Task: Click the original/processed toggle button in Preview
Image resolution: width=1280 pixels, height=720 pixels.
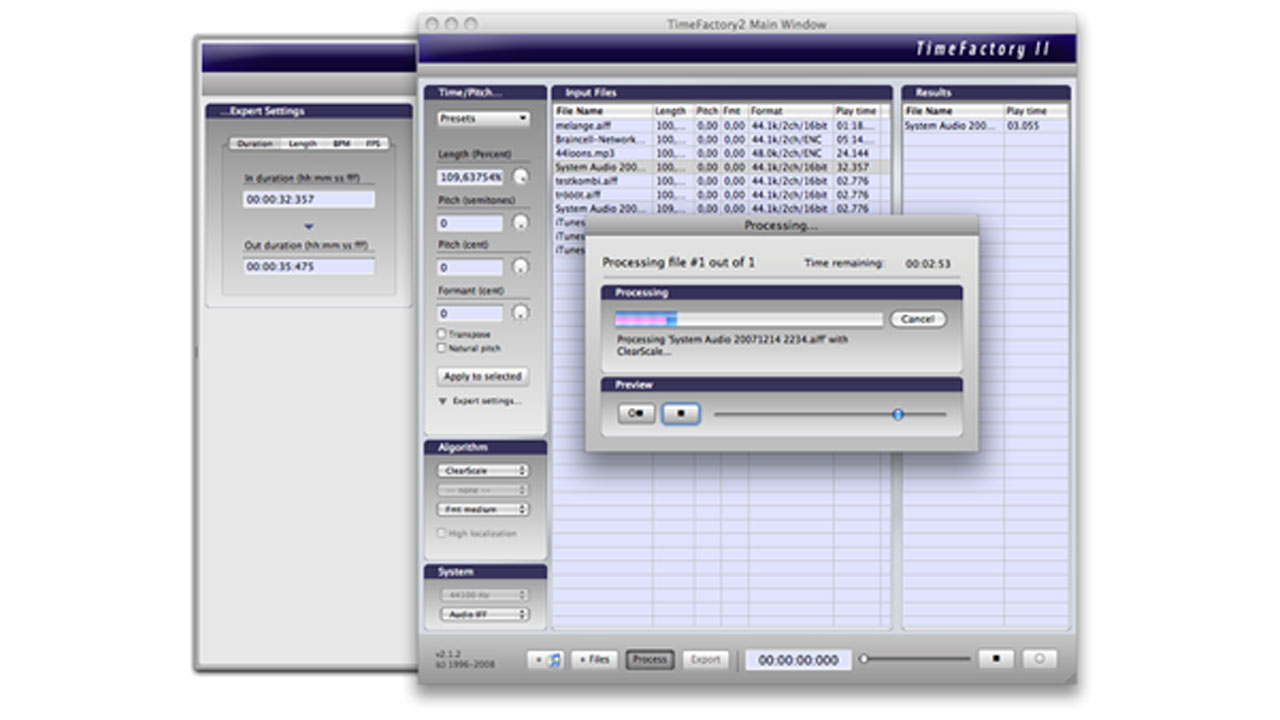Action: 636,413
